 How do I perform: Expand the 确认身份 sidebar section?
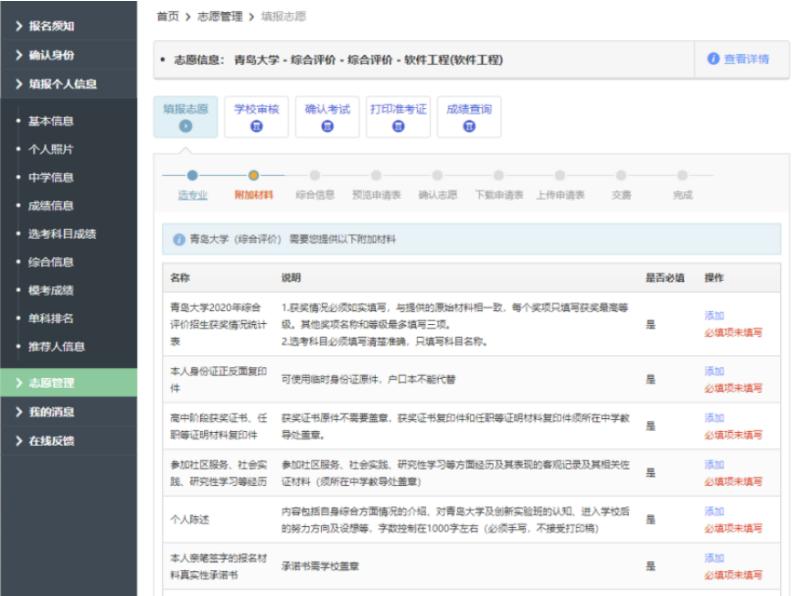[68, 55]
